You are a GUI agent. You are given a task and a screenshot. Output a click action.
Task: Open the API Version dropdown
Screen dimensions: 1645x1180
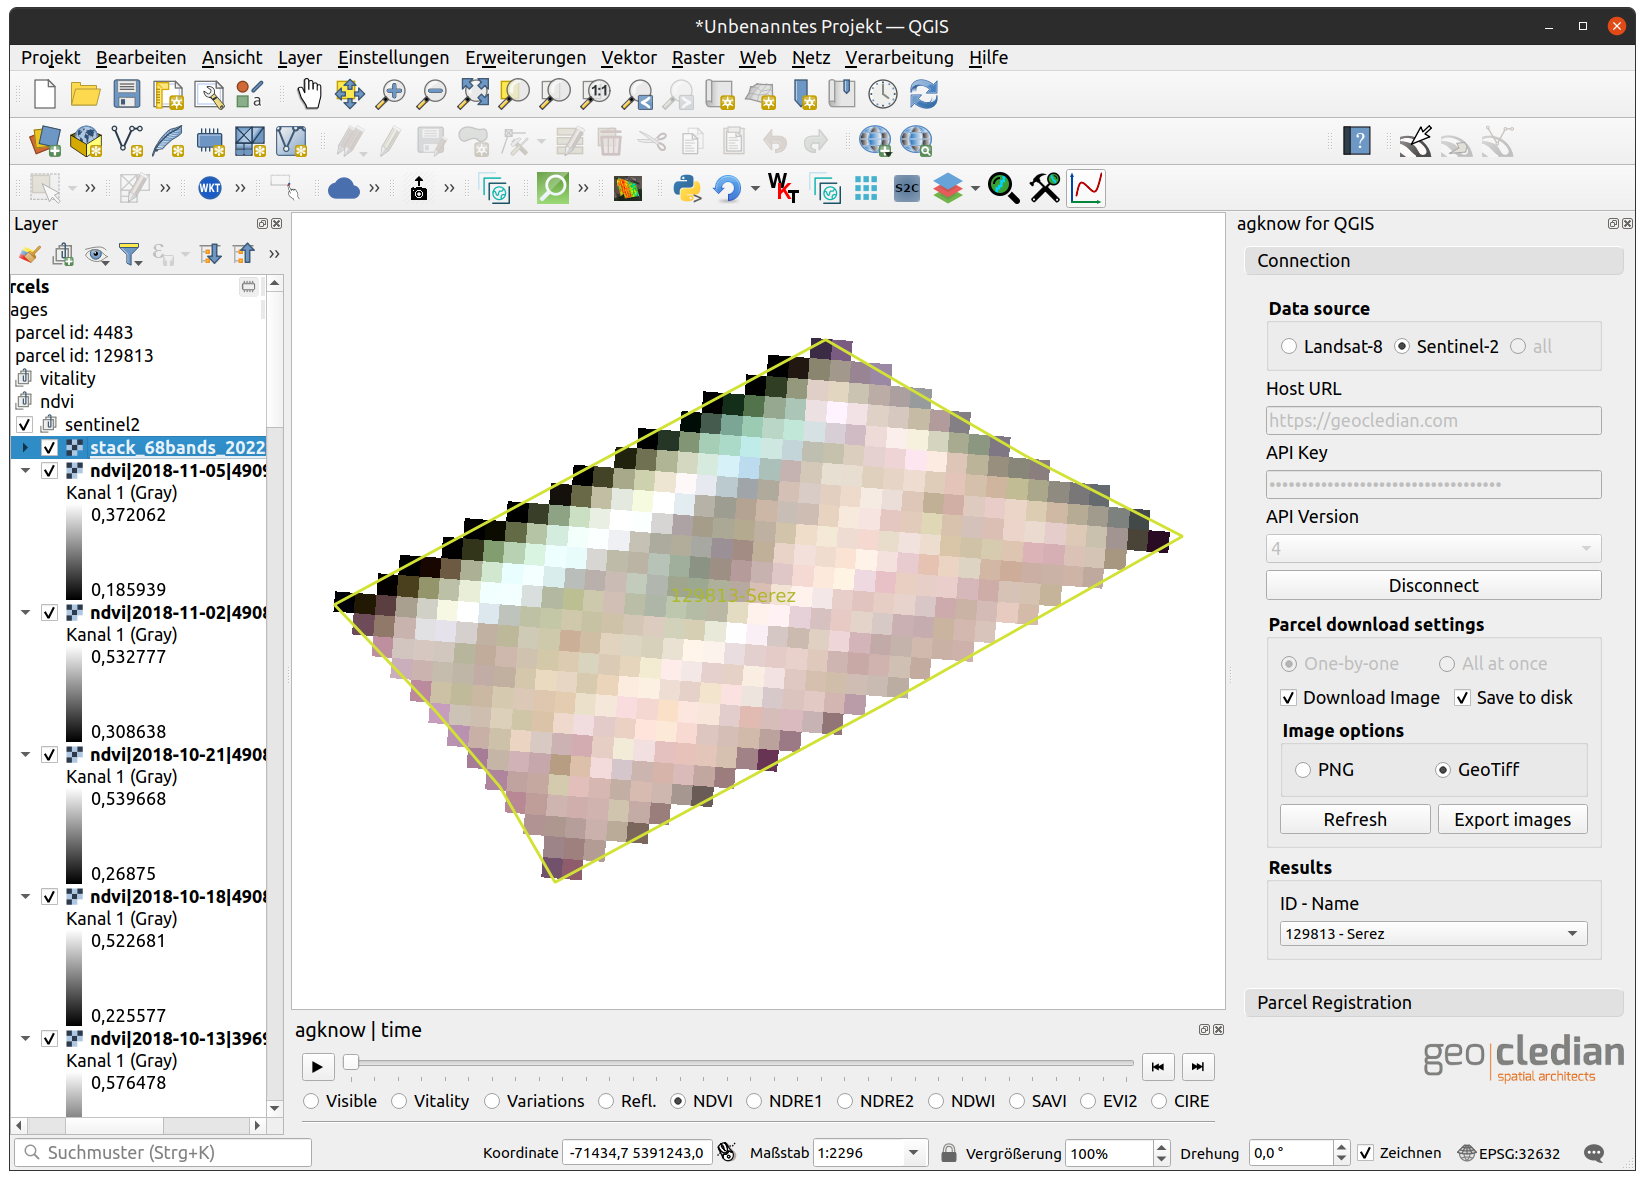coord(1433,548)
